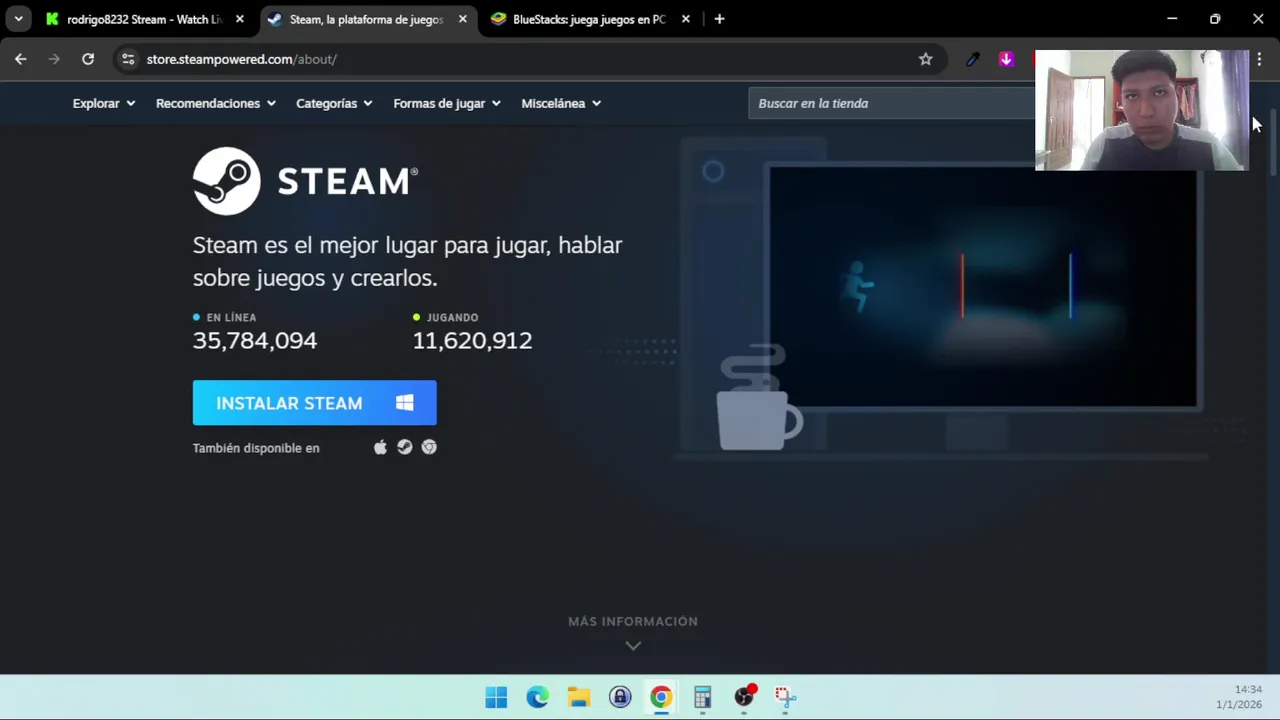Click the Windows icon on Instalar Steam button
The width and height of the screenshot is (1280, 720).
point(404,403)
